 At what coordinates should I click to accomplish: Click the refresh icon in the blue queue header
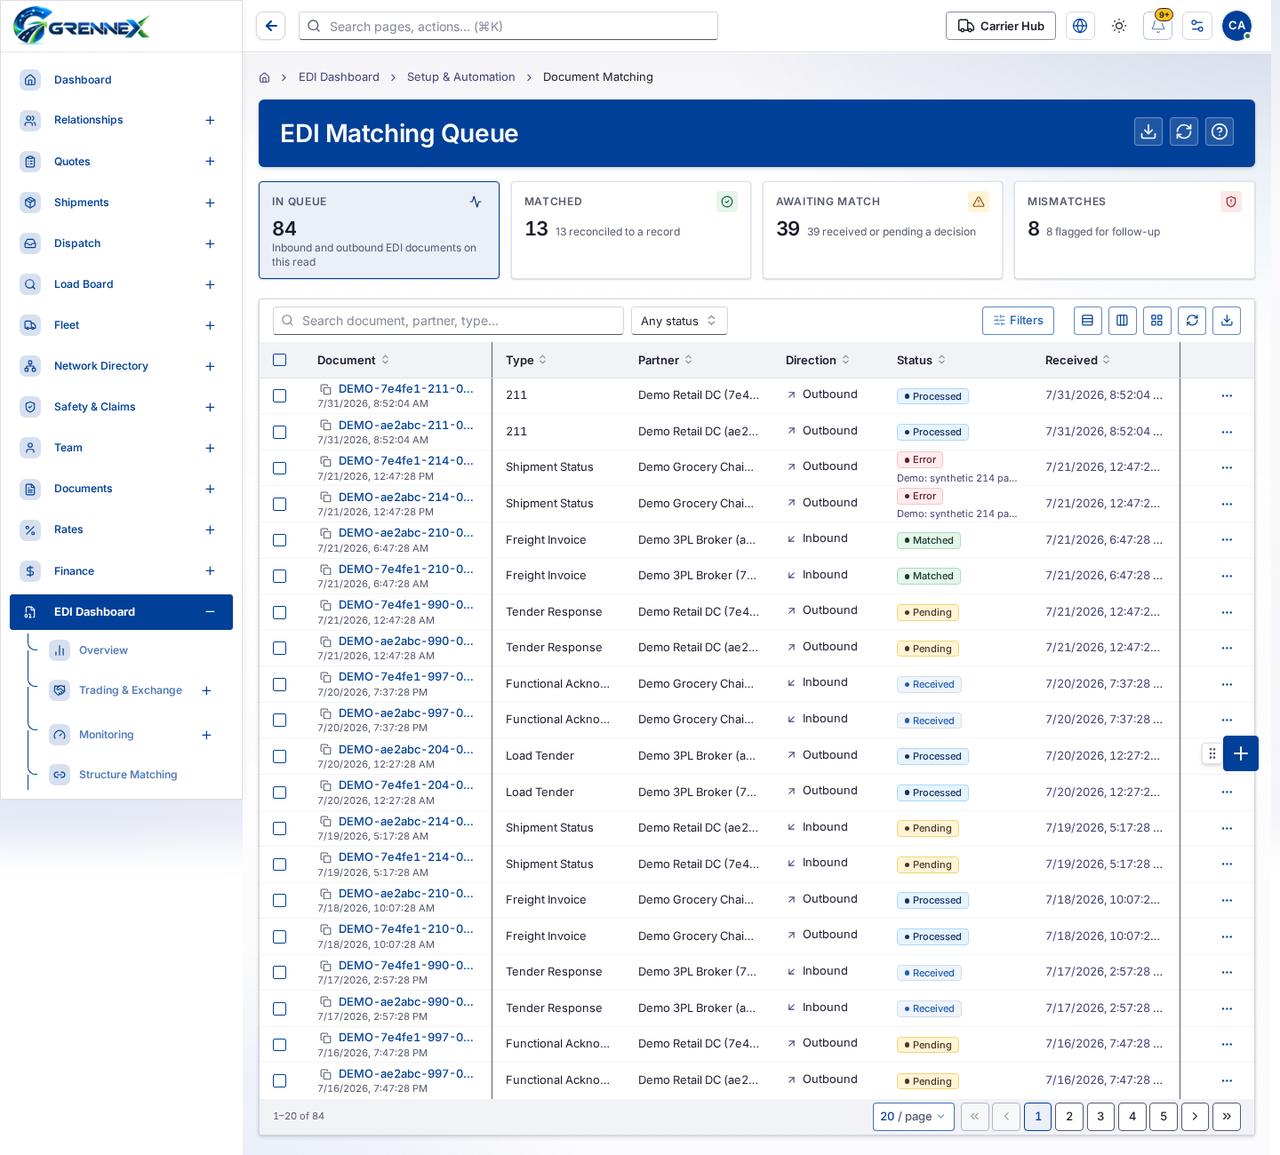1184,132
